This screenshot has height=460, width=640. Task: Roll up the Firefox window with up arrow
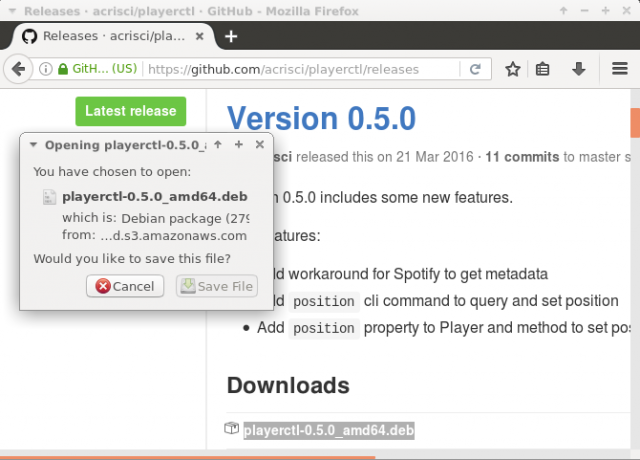(x=563, y=11)
